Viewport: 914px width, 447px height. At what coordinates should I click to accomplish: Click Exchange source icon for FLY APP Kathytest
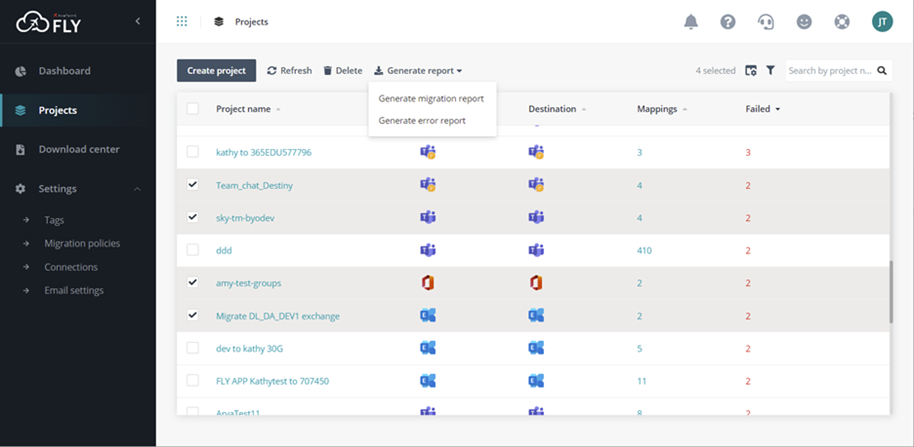428,381
